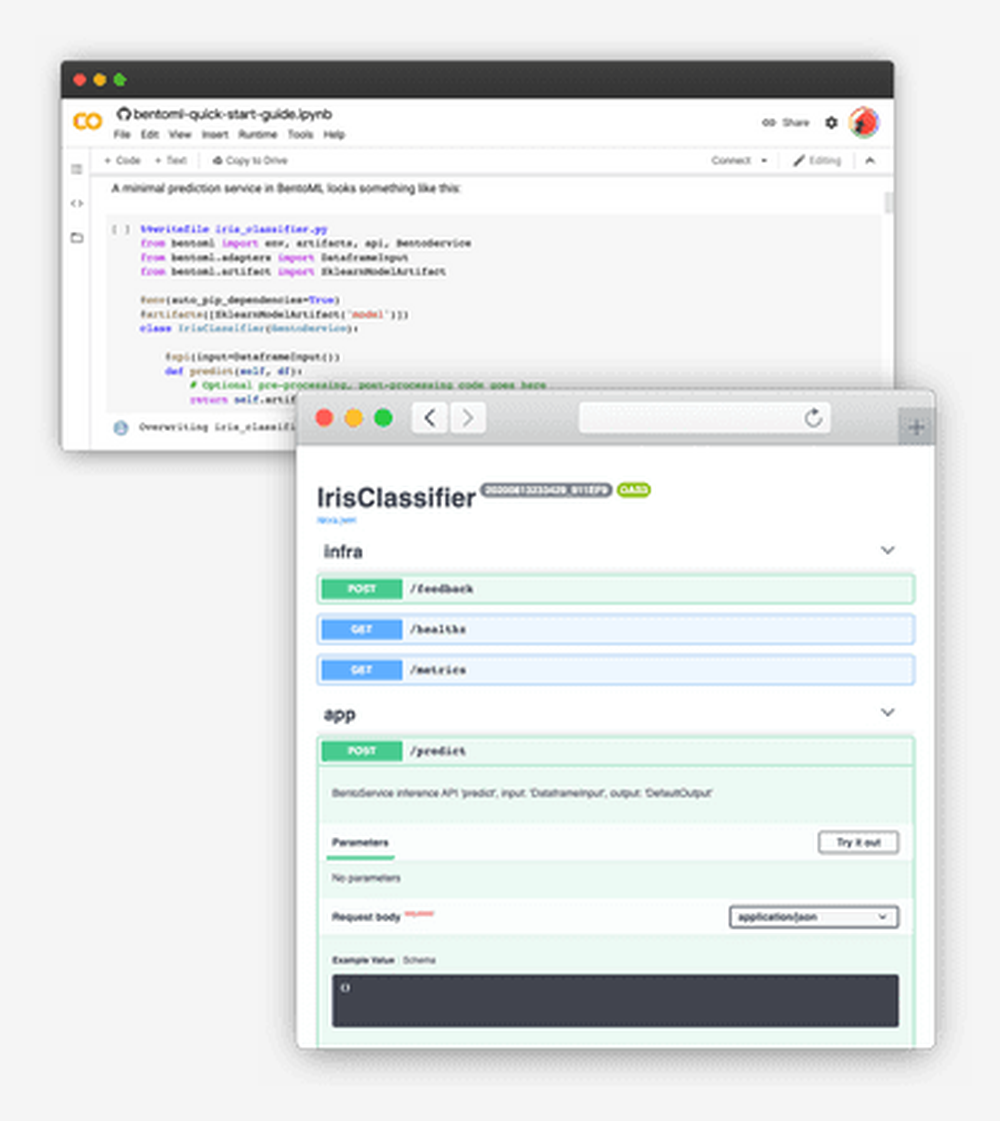Click the browser forward arrow button
This screenshot has height=1121, width=1000.
click(x=467, y=418)
